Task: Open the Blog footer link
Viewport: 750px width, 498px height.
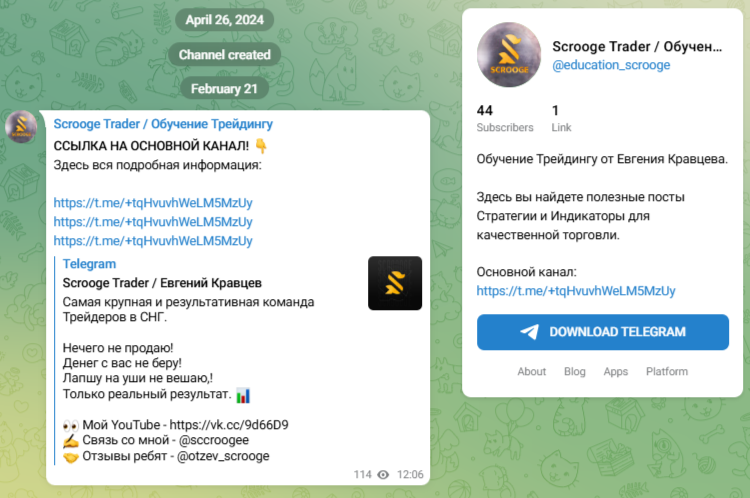Action: [x=574, y=372]
